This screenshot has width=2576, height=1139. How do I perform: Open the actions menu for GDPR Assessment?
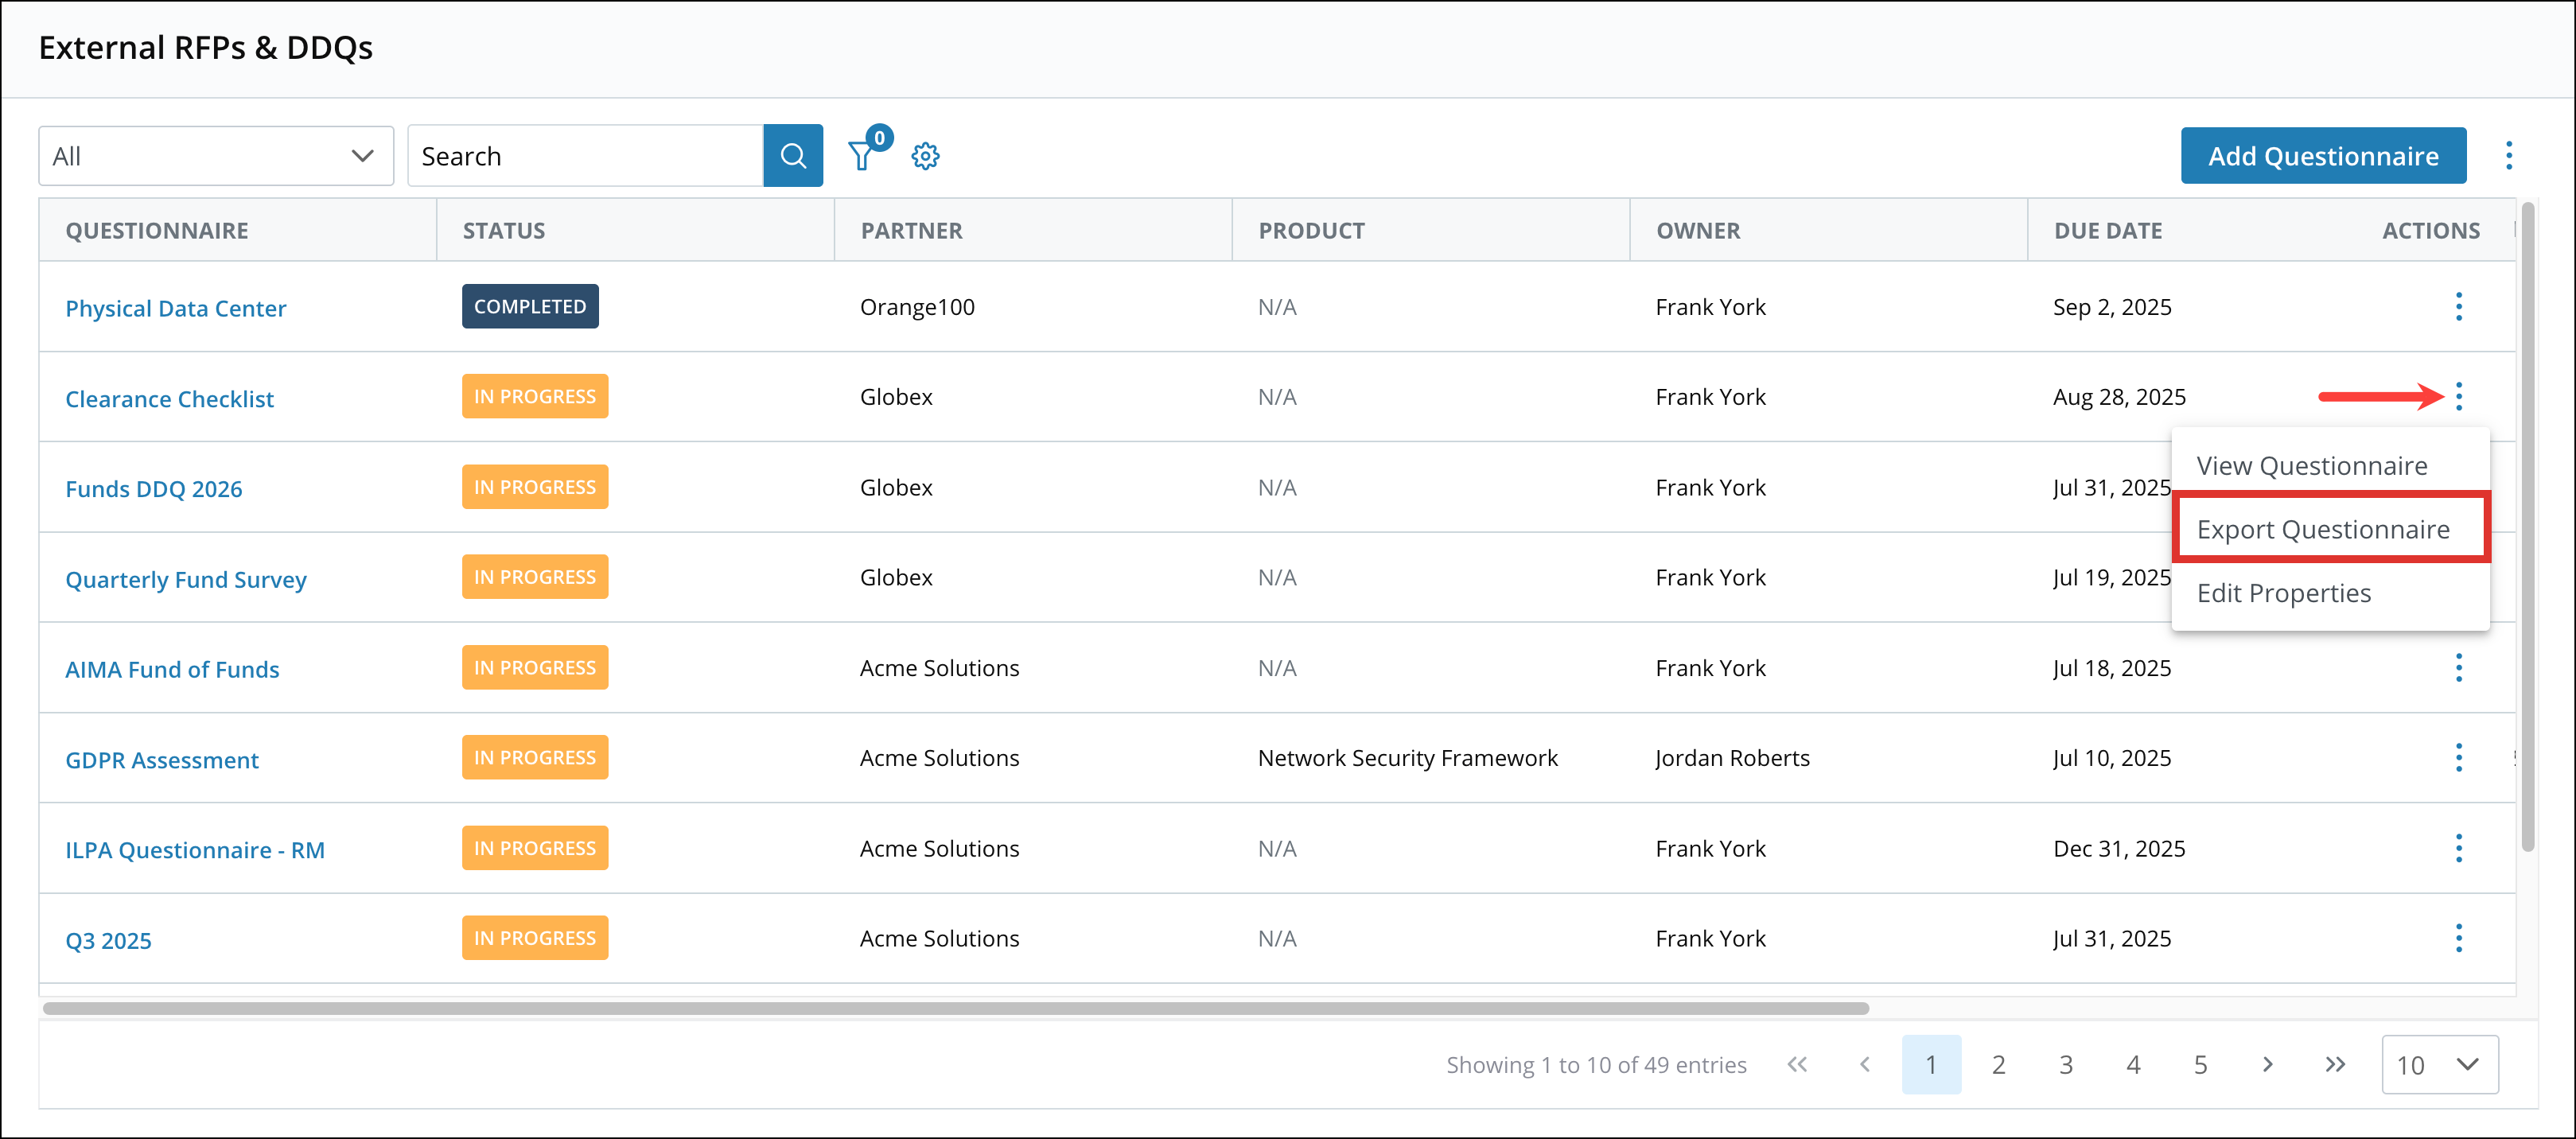tap(2459, 757)
